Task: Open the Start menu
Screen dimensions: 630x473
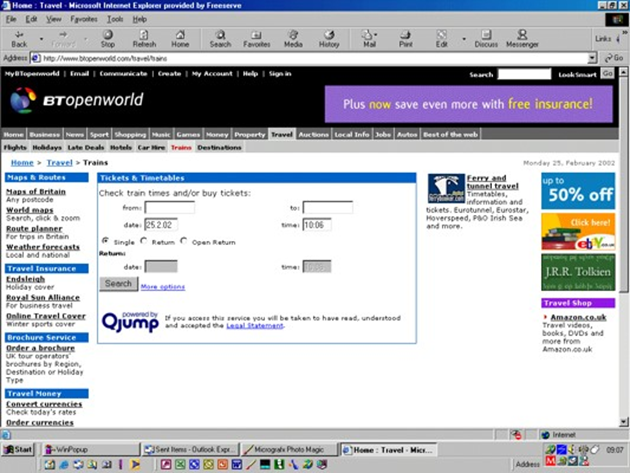Action: tap(18, 449)
